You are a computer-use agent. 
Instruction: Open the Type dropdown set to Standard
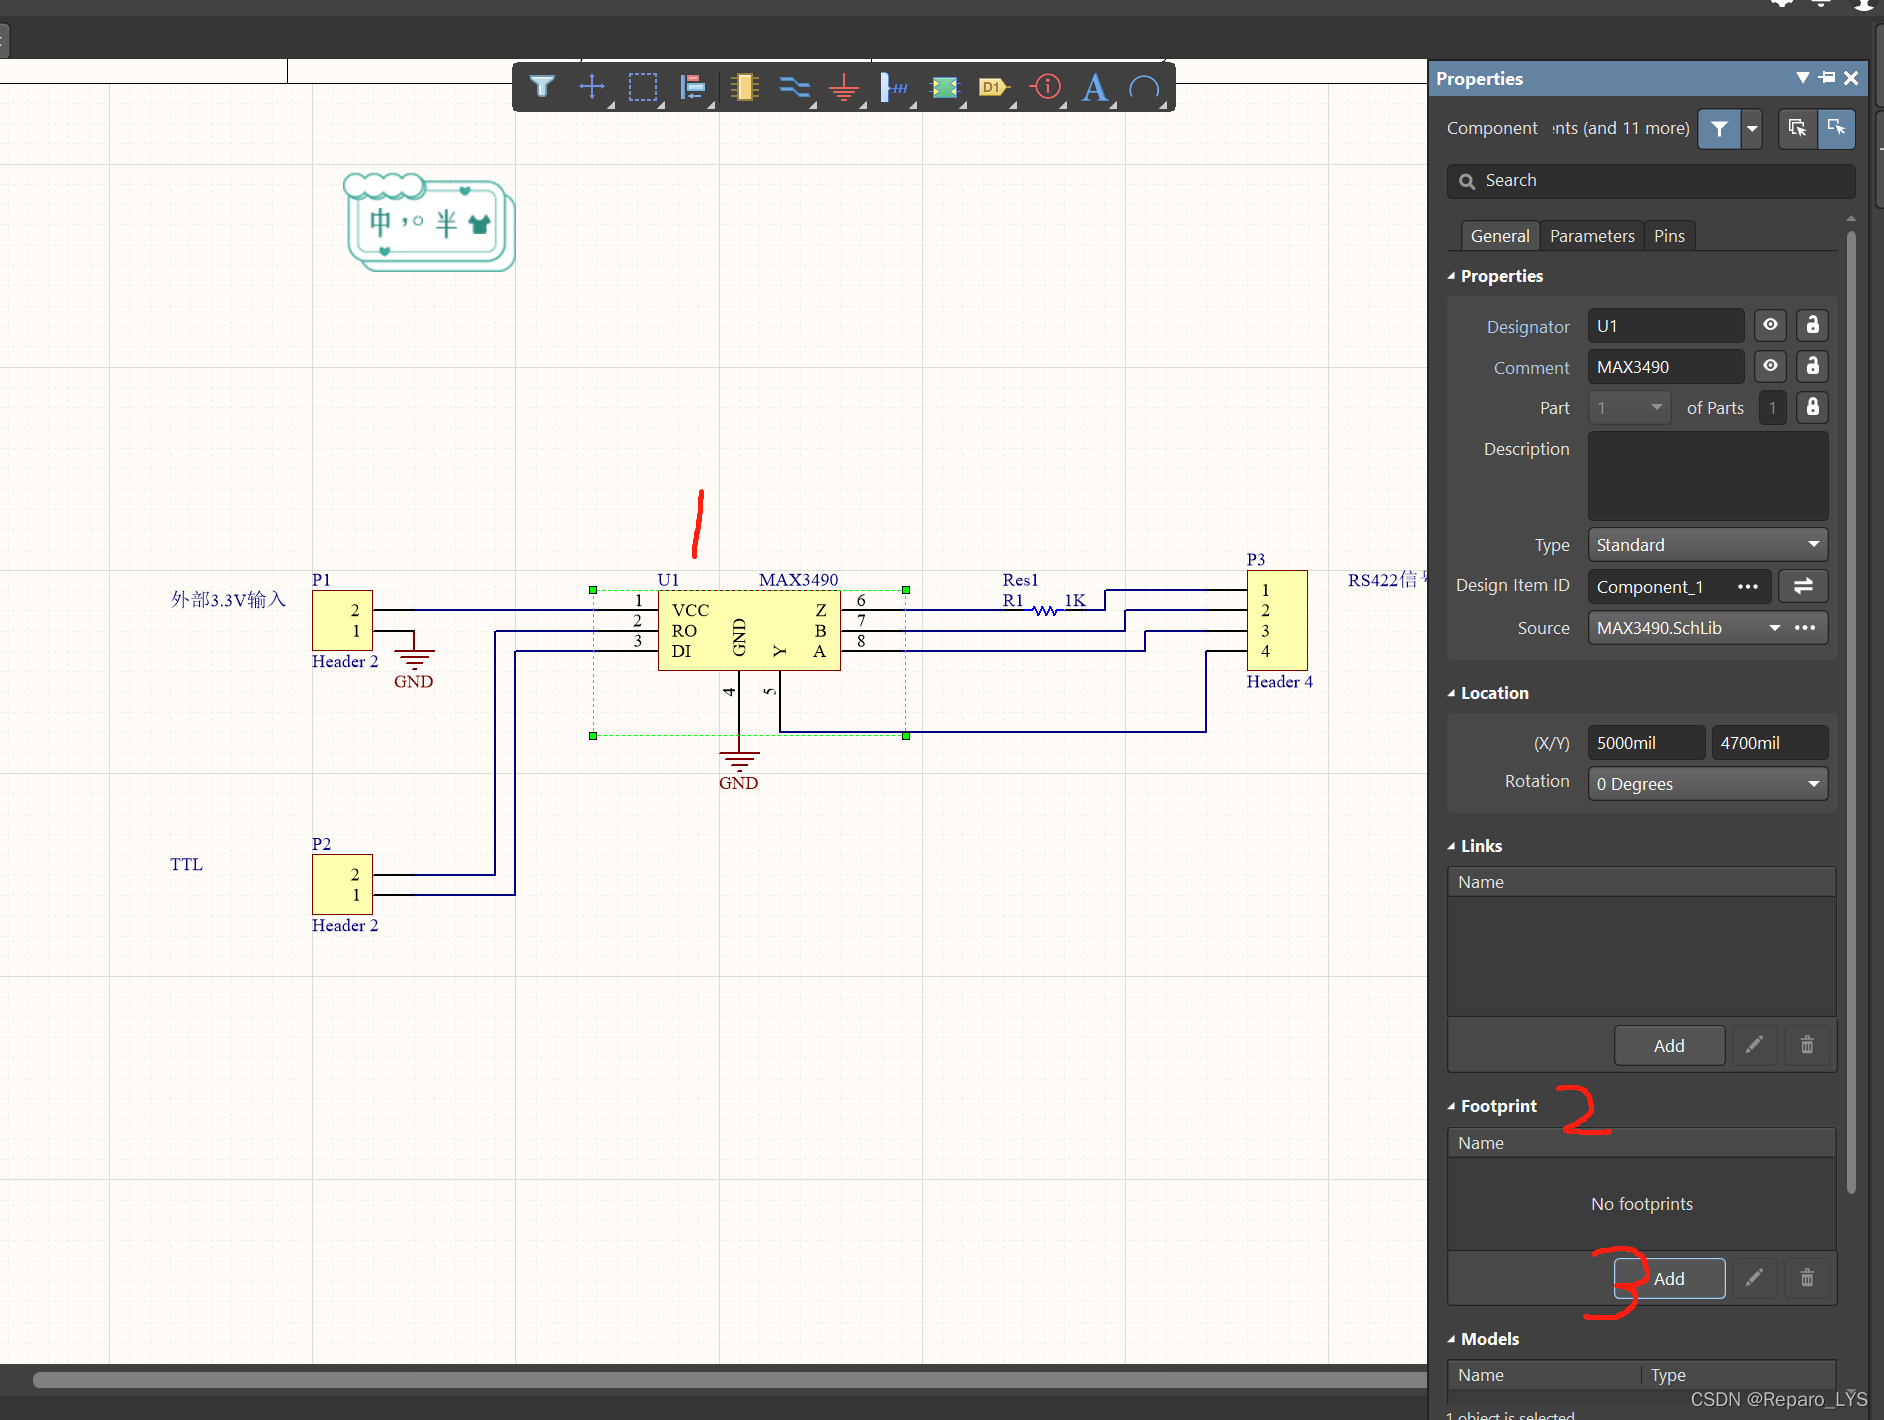click(1707, 545)
